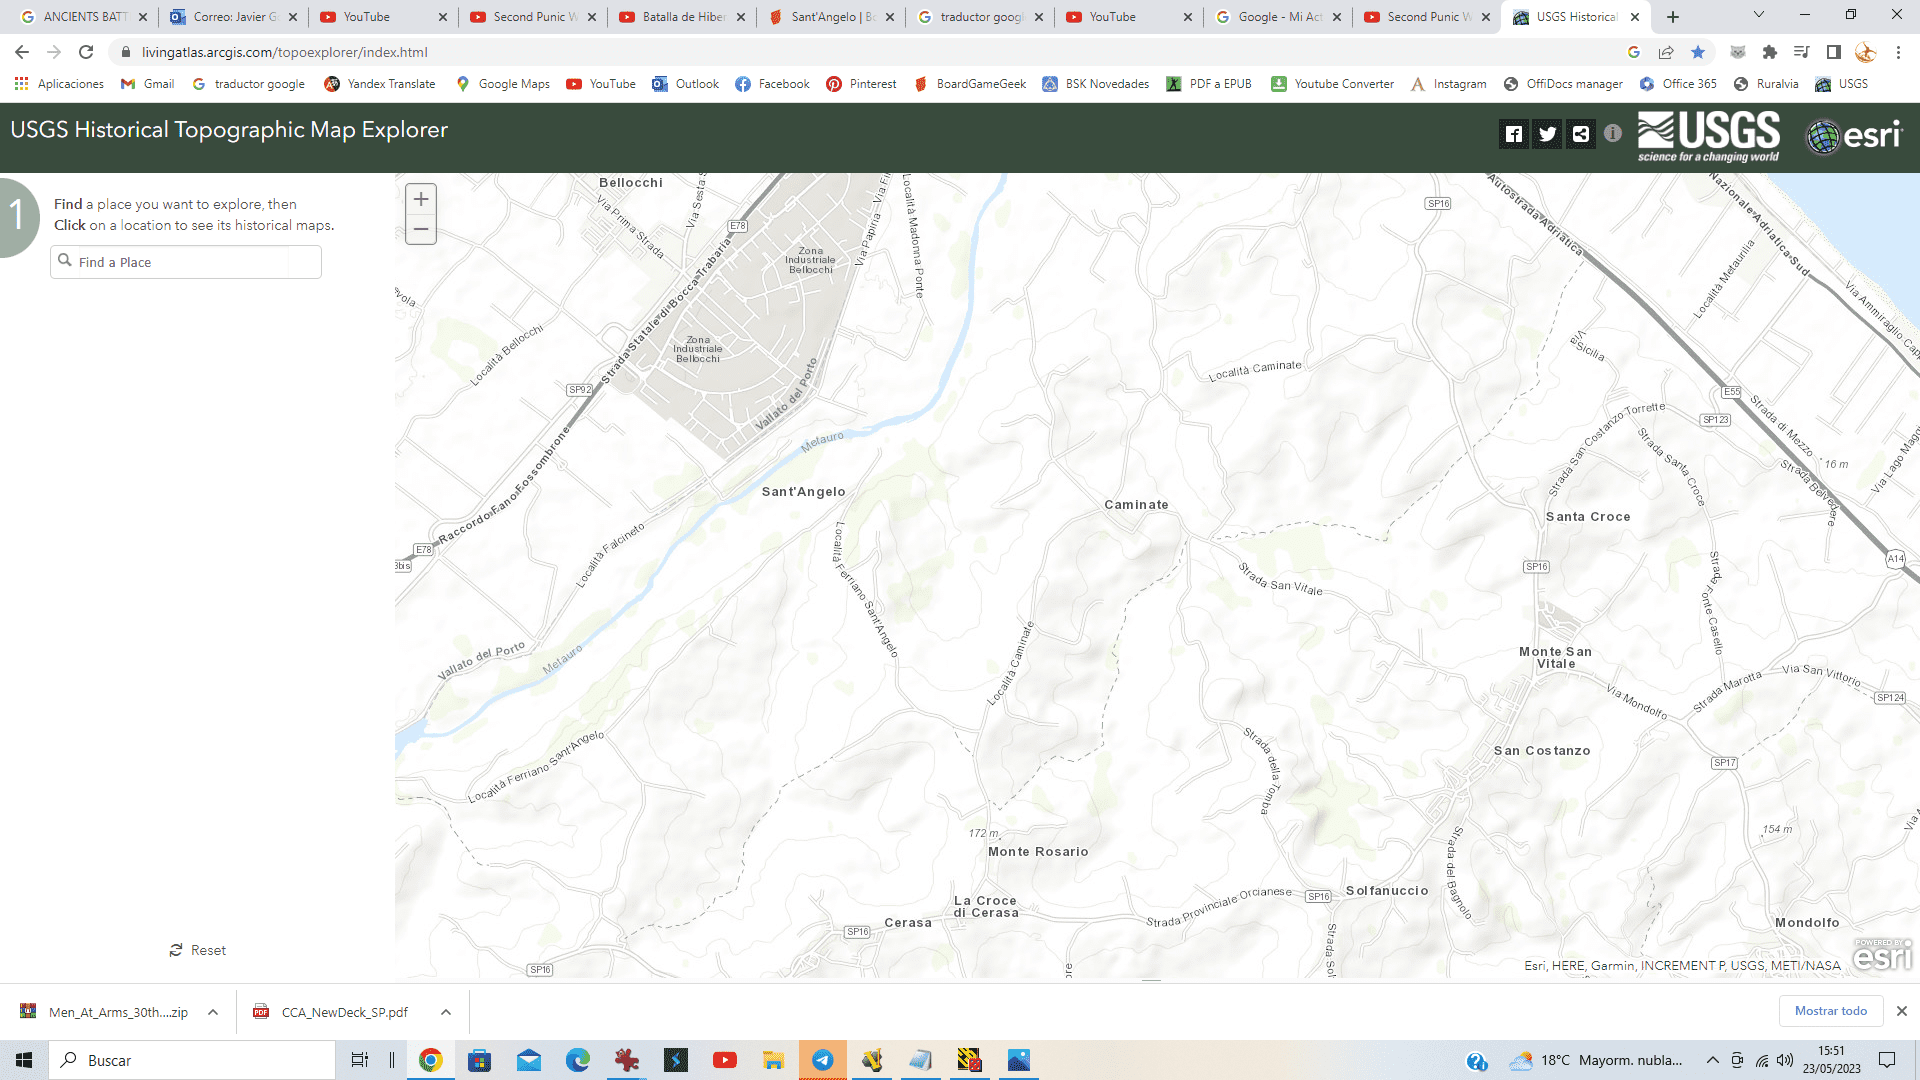Viewport: 1920px width, 1080px height.
Task: Share the map on Twitter
Action: click(1547, 134)
